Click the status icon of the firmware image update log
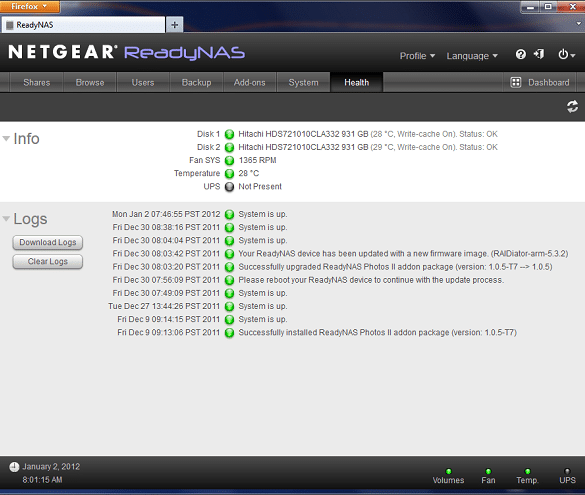 click(x=229, y=254)
